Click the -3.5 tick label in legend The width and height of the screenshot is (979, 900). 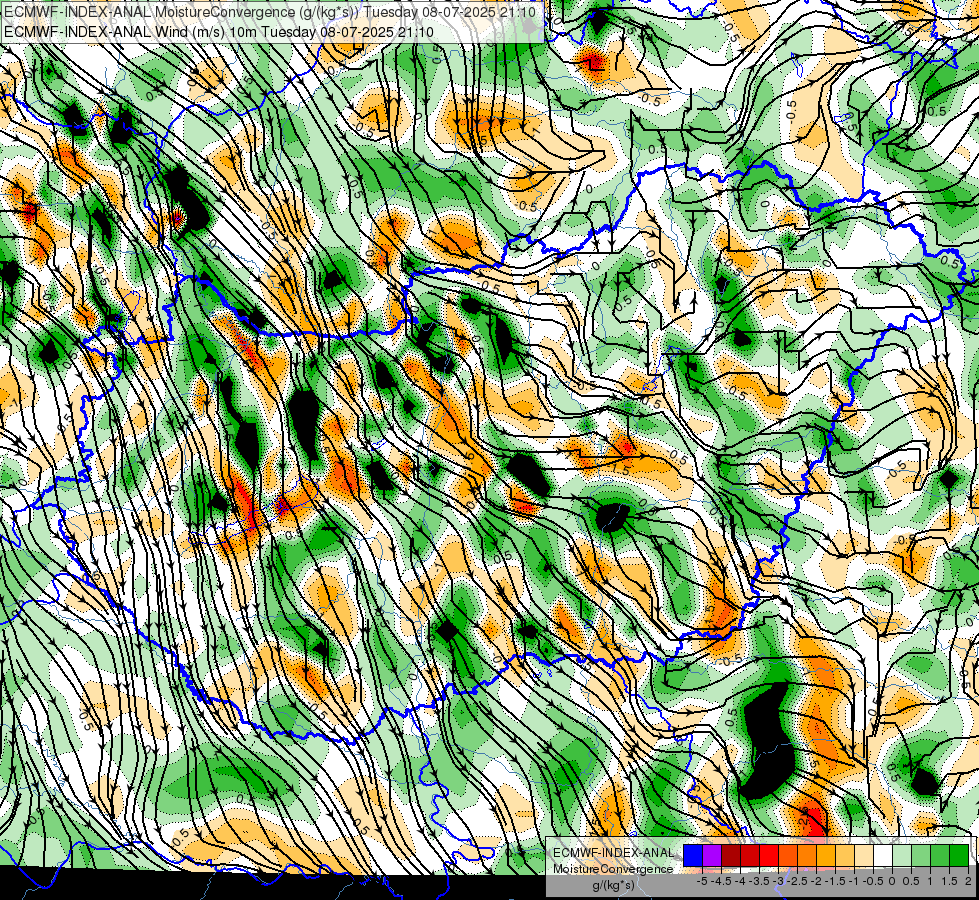(760, 881)
